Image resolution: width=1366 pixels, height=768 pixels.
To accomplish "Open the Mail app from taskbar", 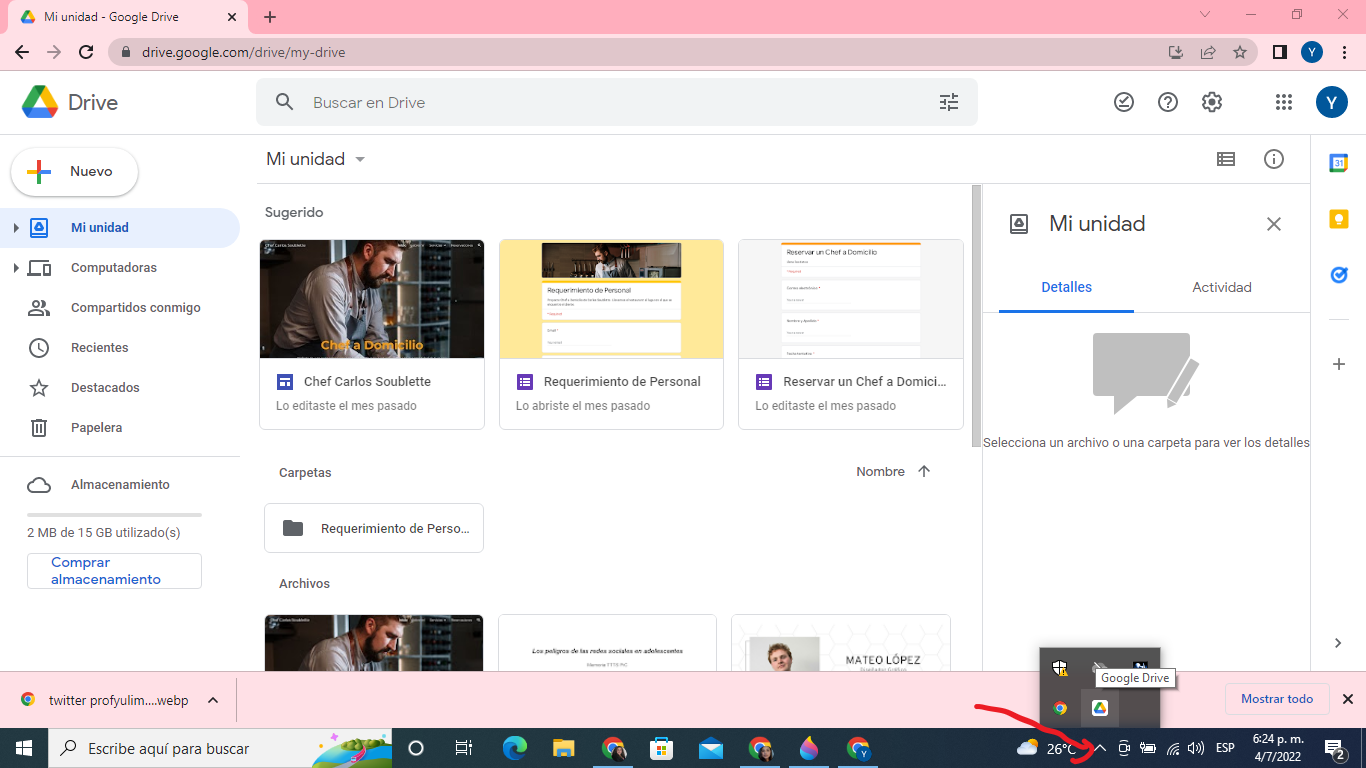I will coord(711,748).
